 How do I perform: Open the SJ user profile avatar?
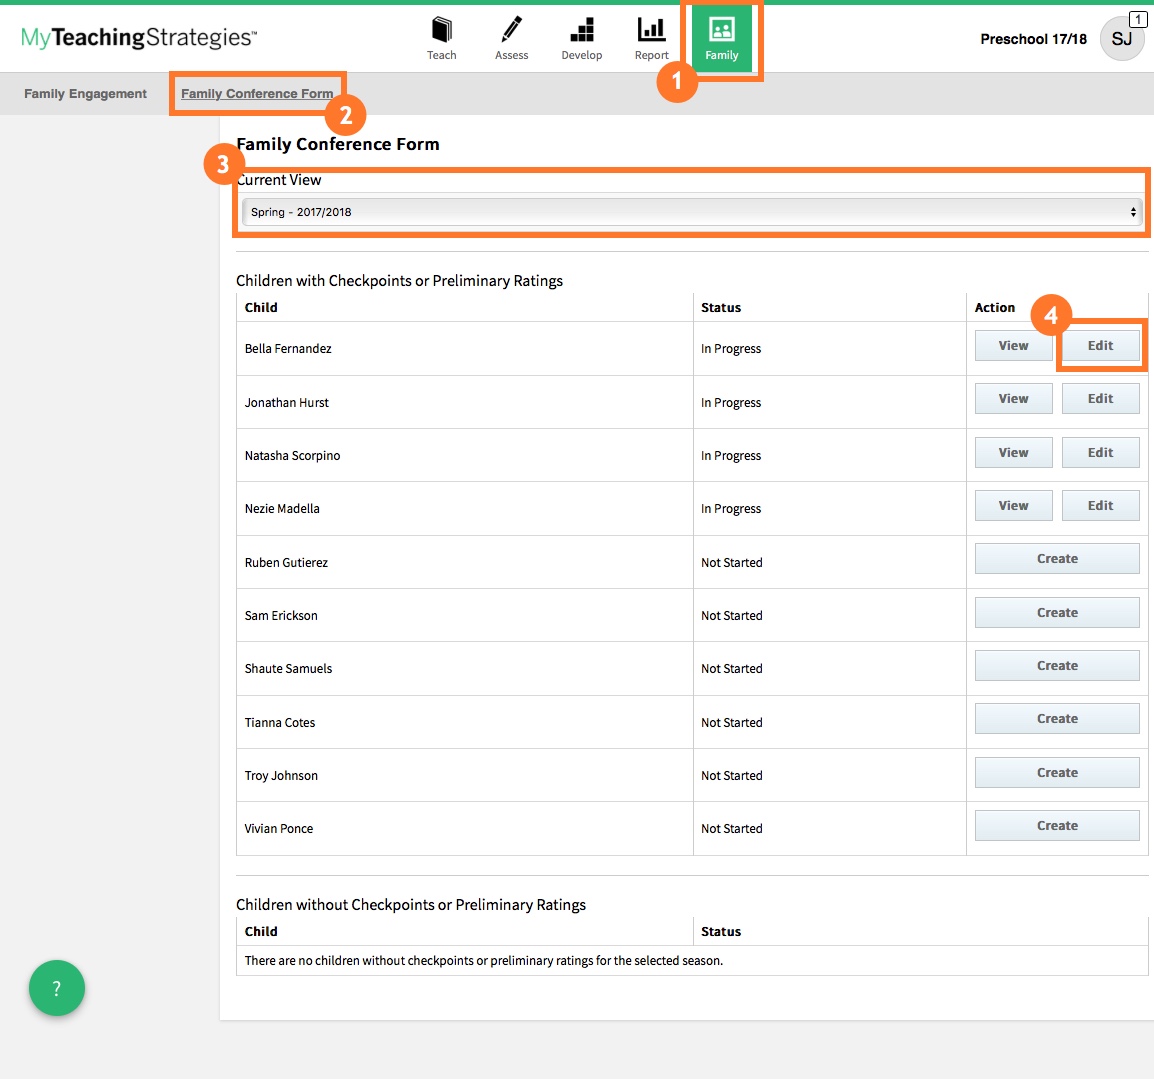pyautogui.click(x=1122, y=39)
